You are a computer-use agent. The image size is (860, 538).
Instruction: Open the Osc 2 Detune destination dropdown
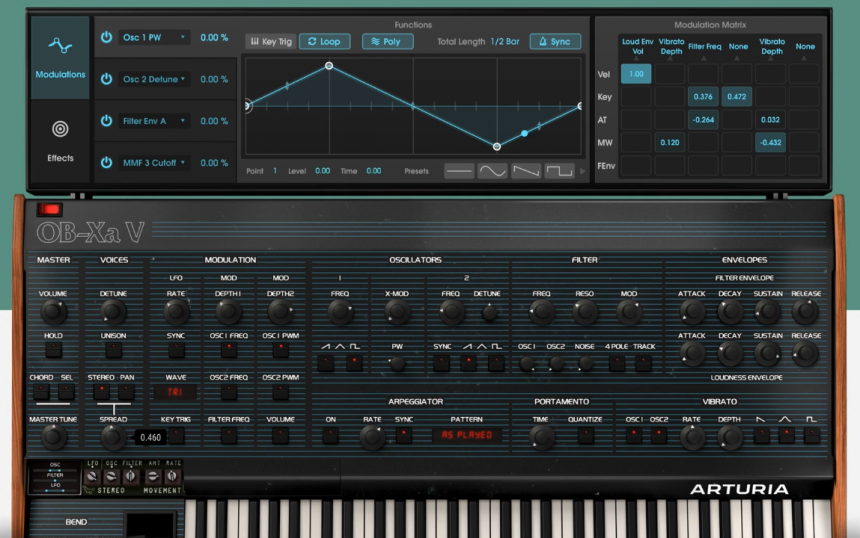(154, 79)
